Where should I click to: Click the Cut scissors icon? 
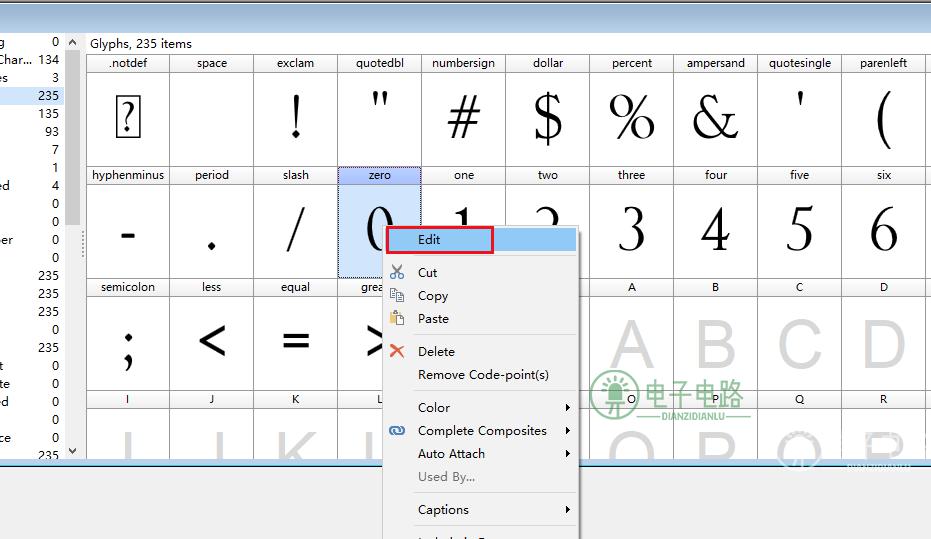point(397,272)
